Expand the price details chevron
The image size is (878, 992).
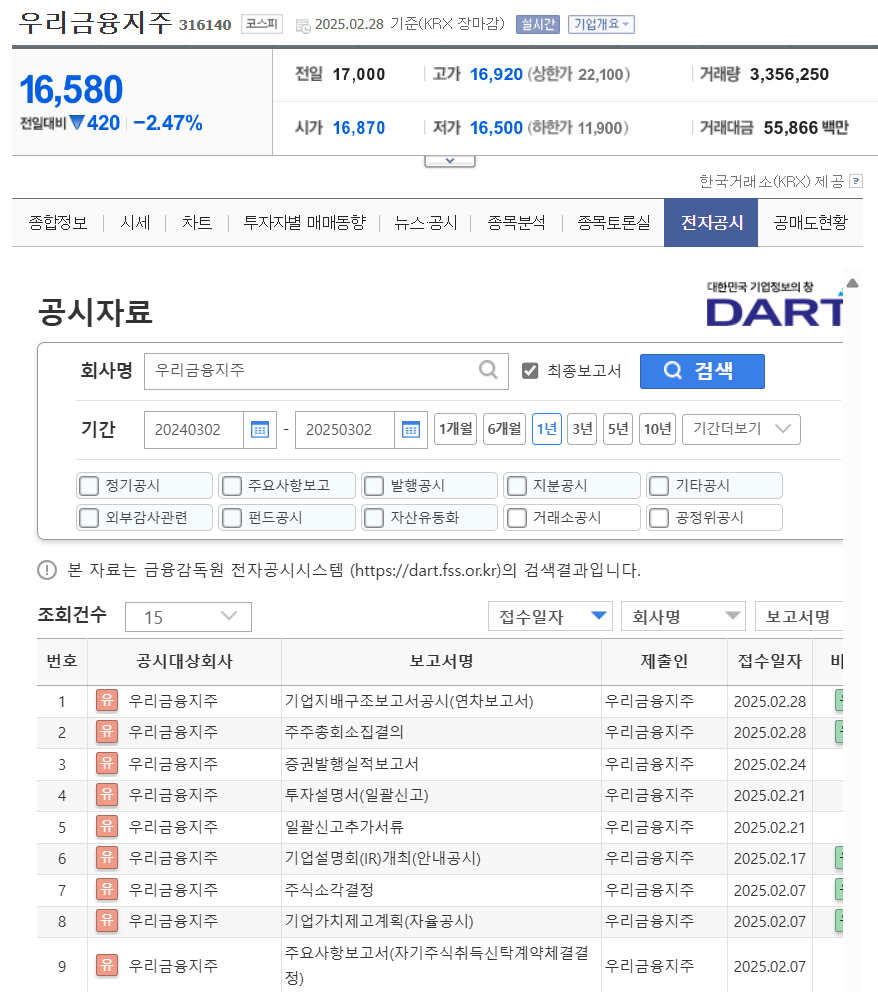450,161
